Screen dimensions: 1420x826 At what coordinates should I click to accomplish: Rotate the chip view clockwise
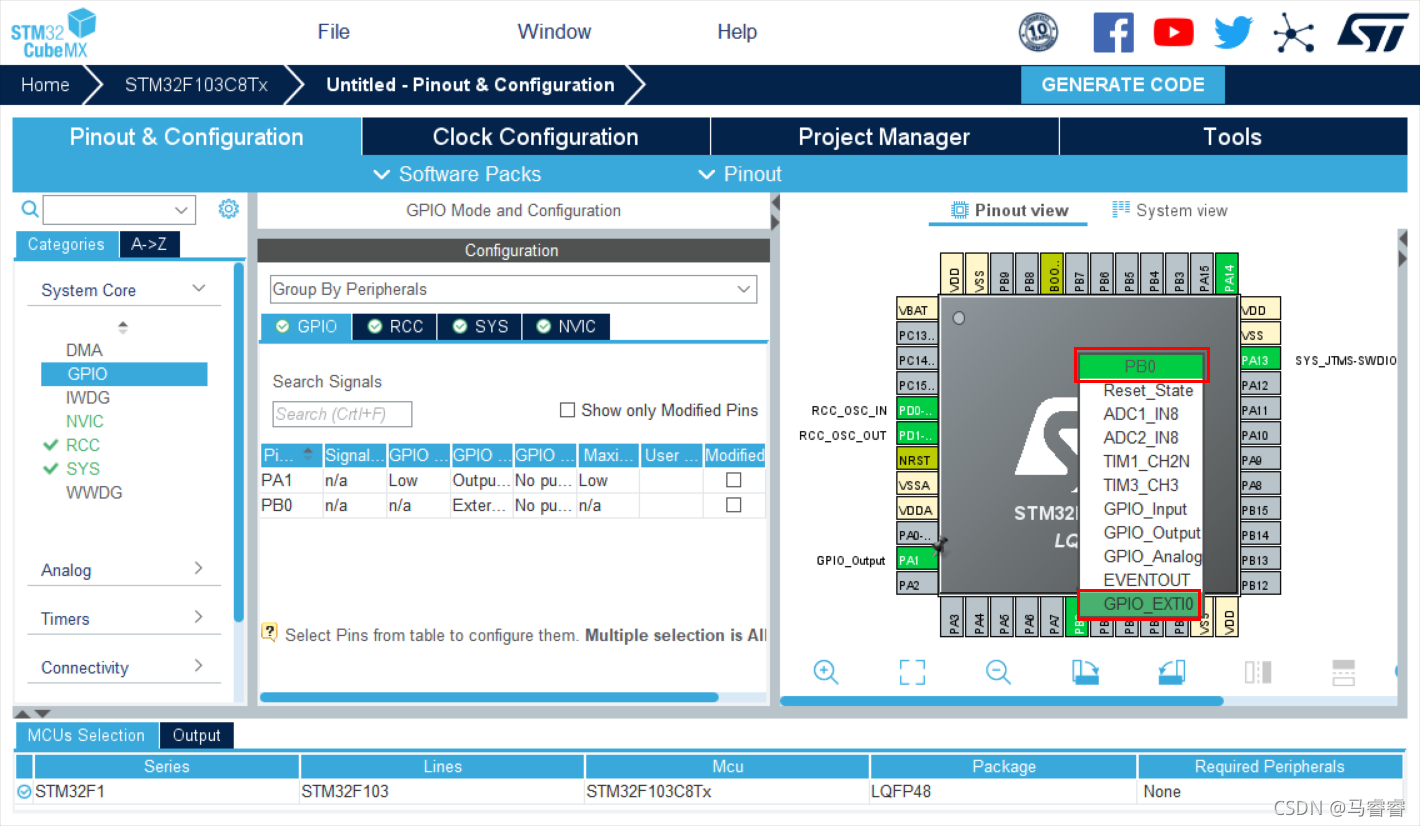(x=1085, y=672)
